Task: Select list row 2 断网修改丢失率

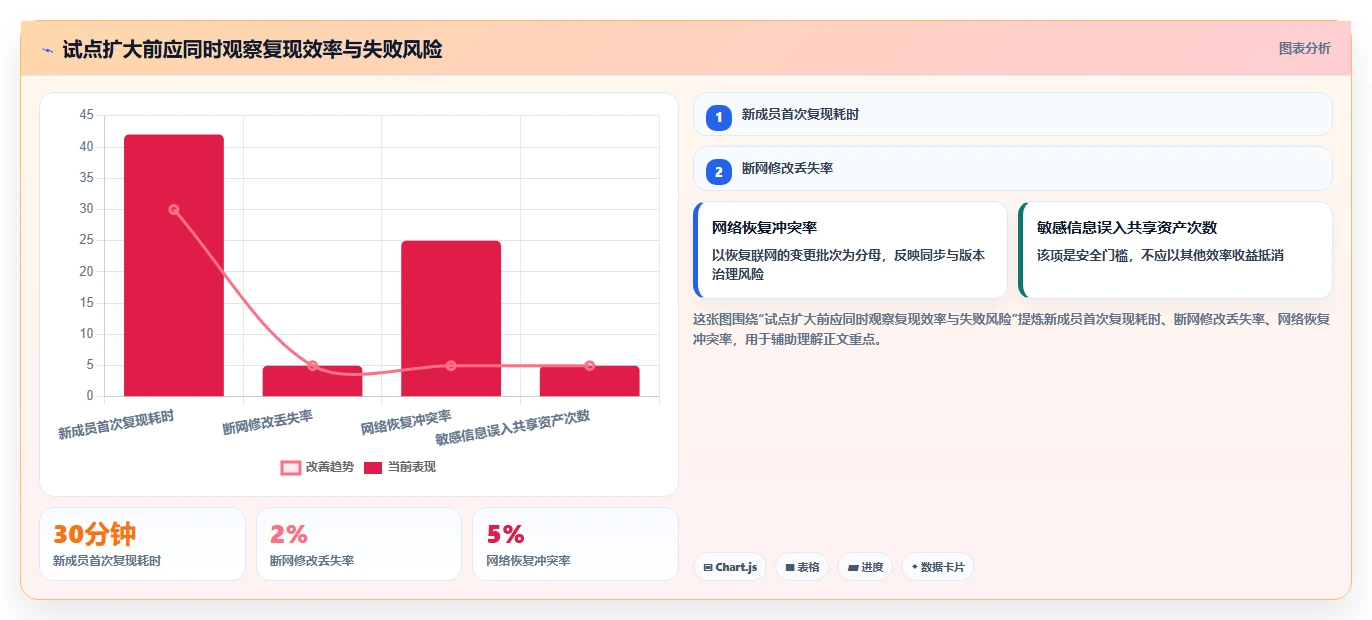Action: tap(1013, 168)
